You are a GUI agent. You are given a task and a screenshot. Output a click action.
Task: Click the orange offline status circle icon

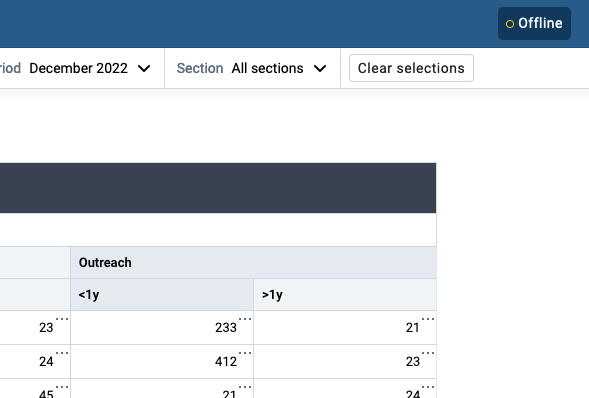coord(510,24)
